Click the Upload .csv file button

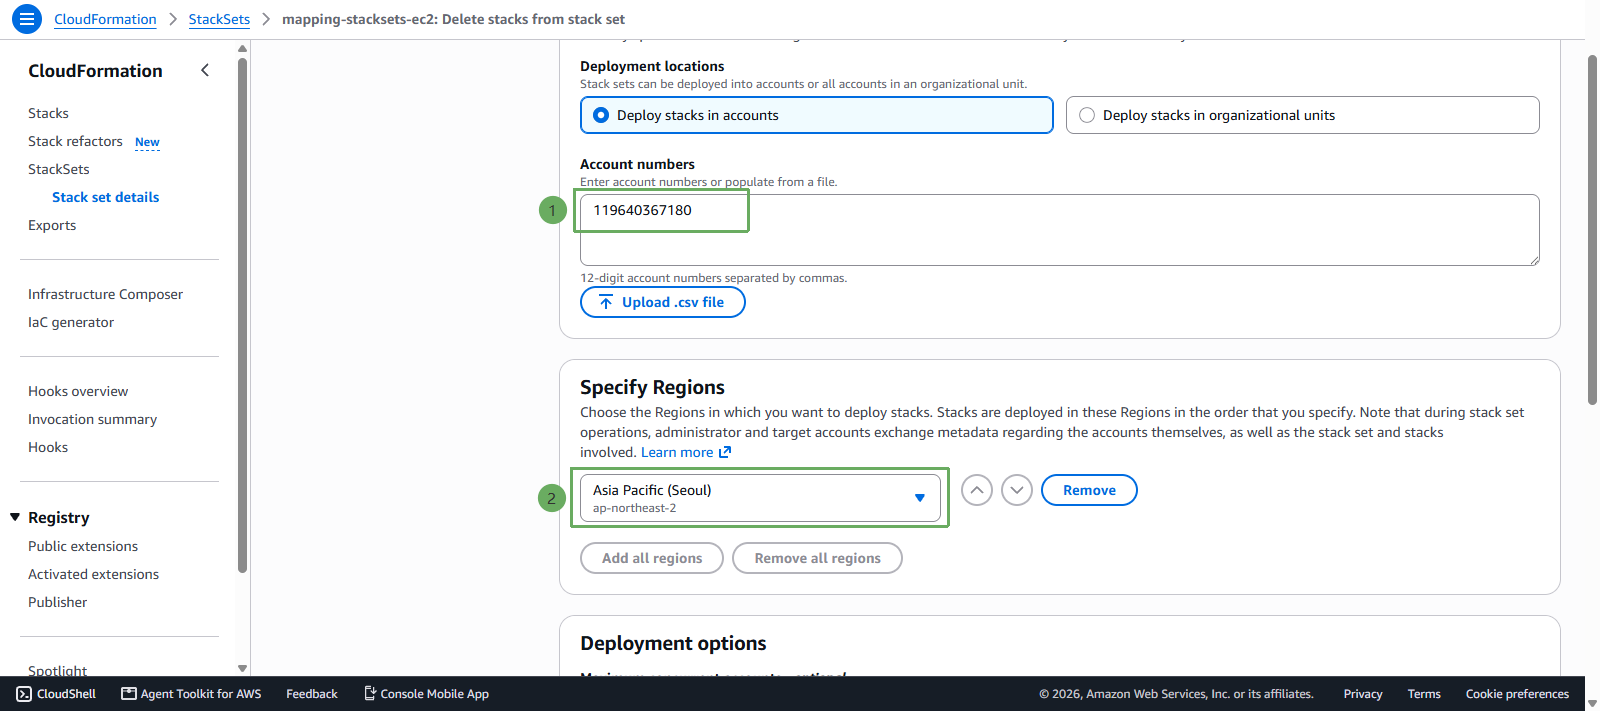(663, 302)
